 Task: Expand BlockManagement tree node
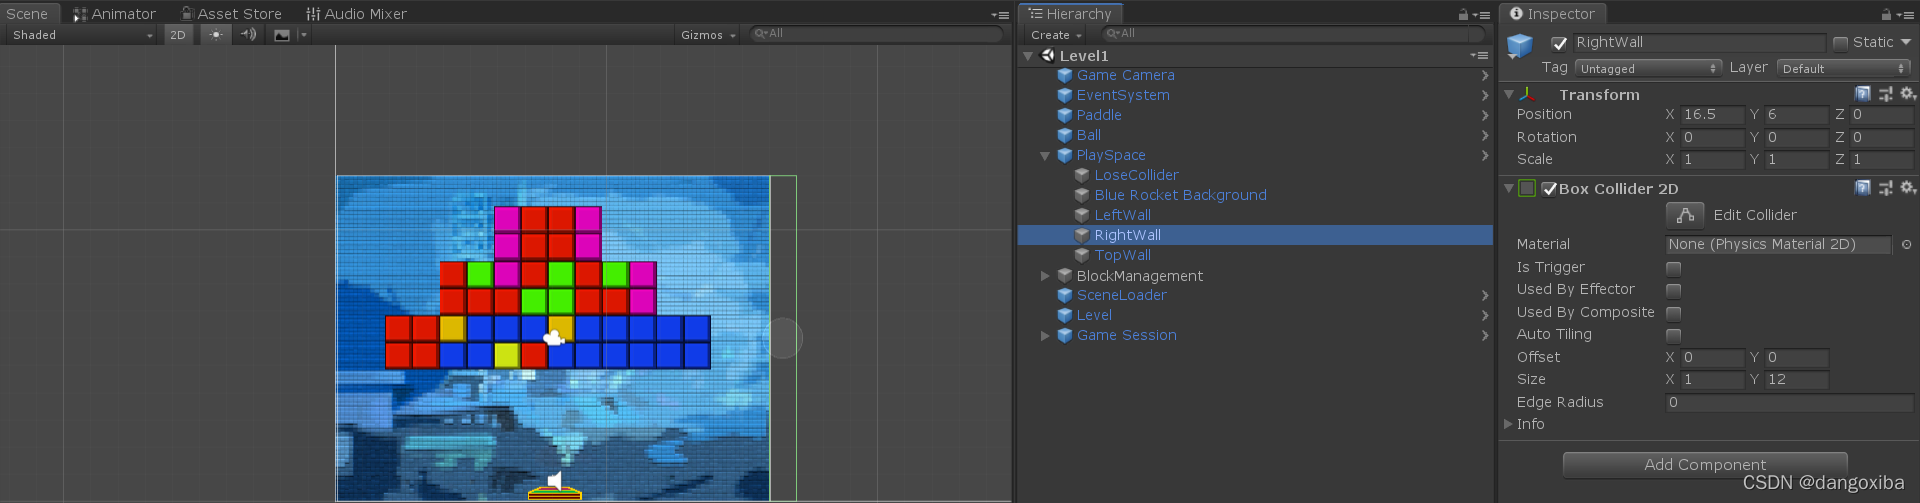click(1046, 276)
